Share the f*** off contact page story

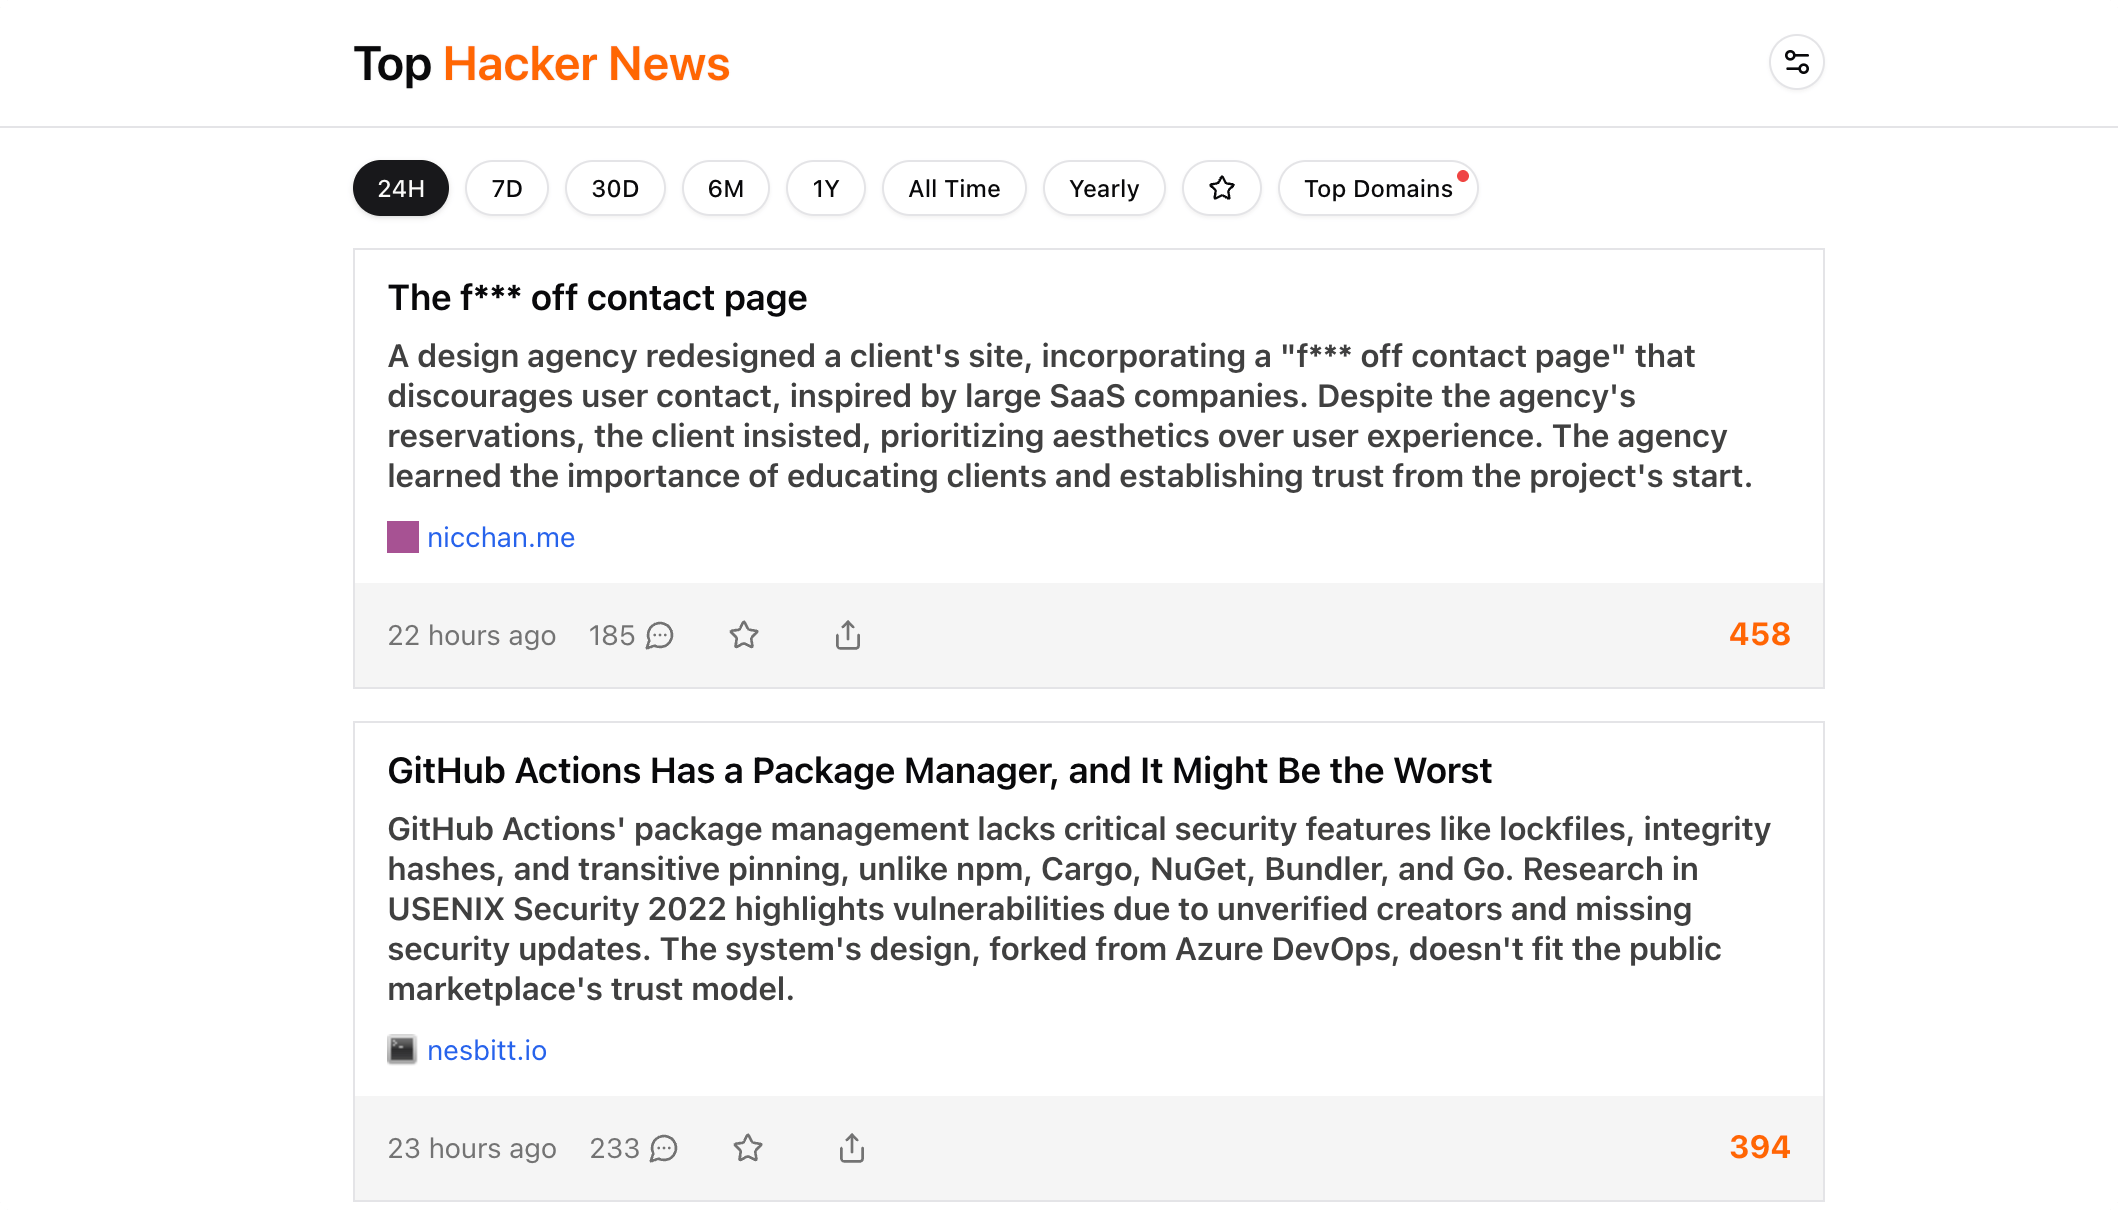pos(847,635)
